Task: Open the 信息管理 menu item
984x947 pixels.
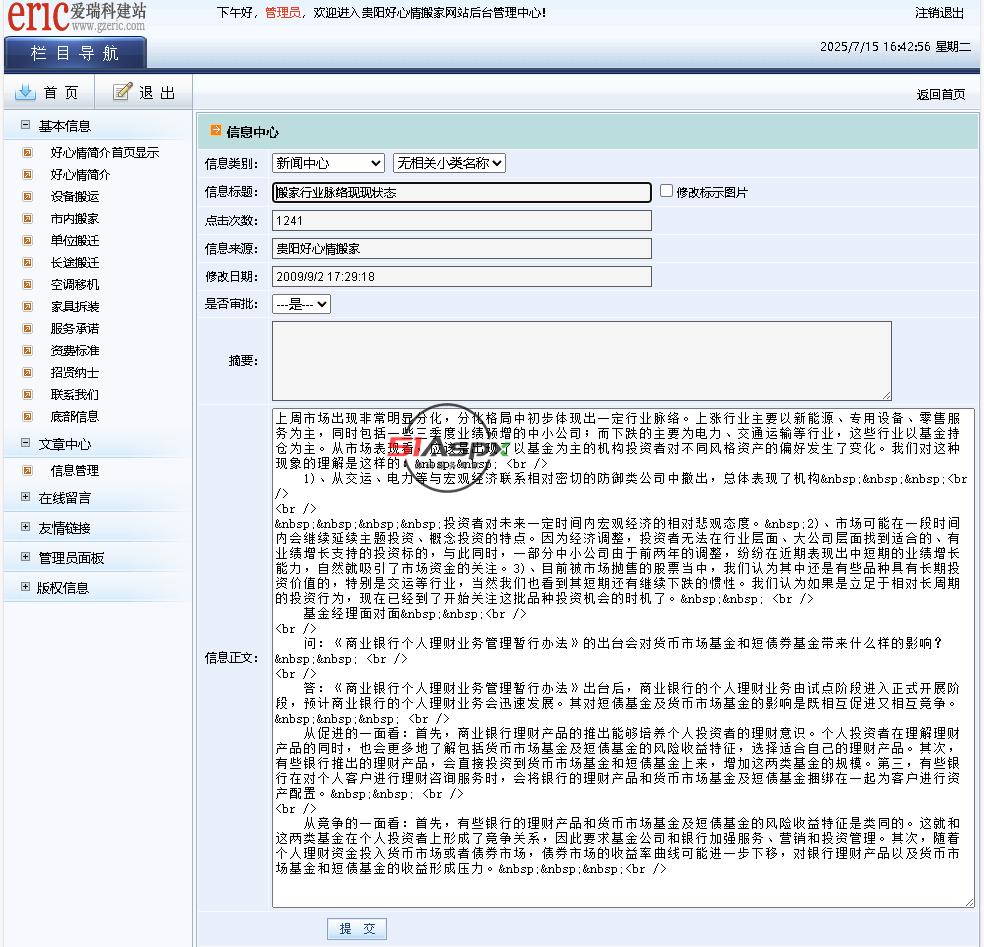Action: (75, 470)
